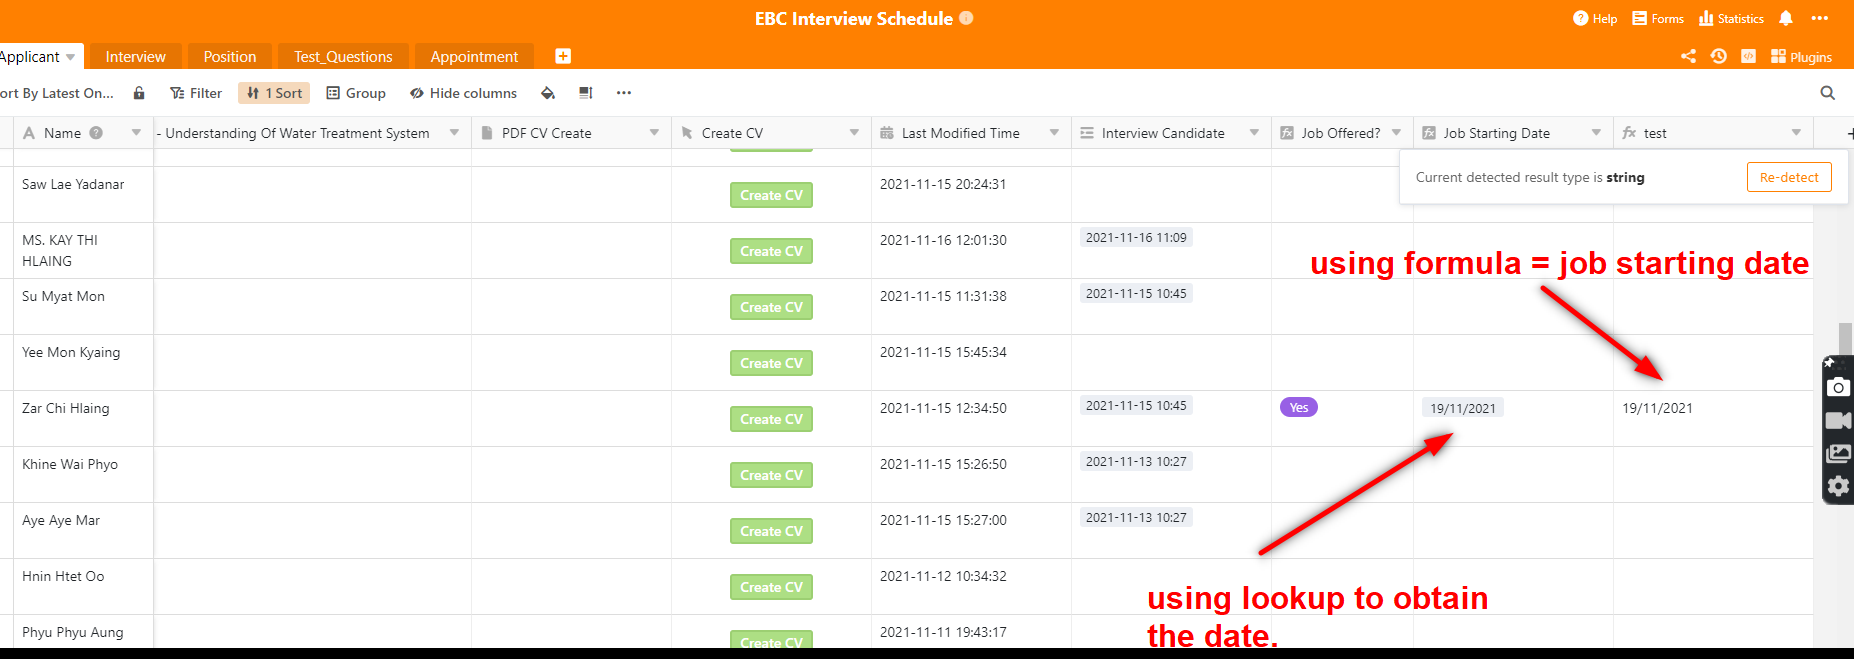Open the Job Starting Date column dropdown
Screen dimensions: 1854x659
click(x=1596, y=133)
